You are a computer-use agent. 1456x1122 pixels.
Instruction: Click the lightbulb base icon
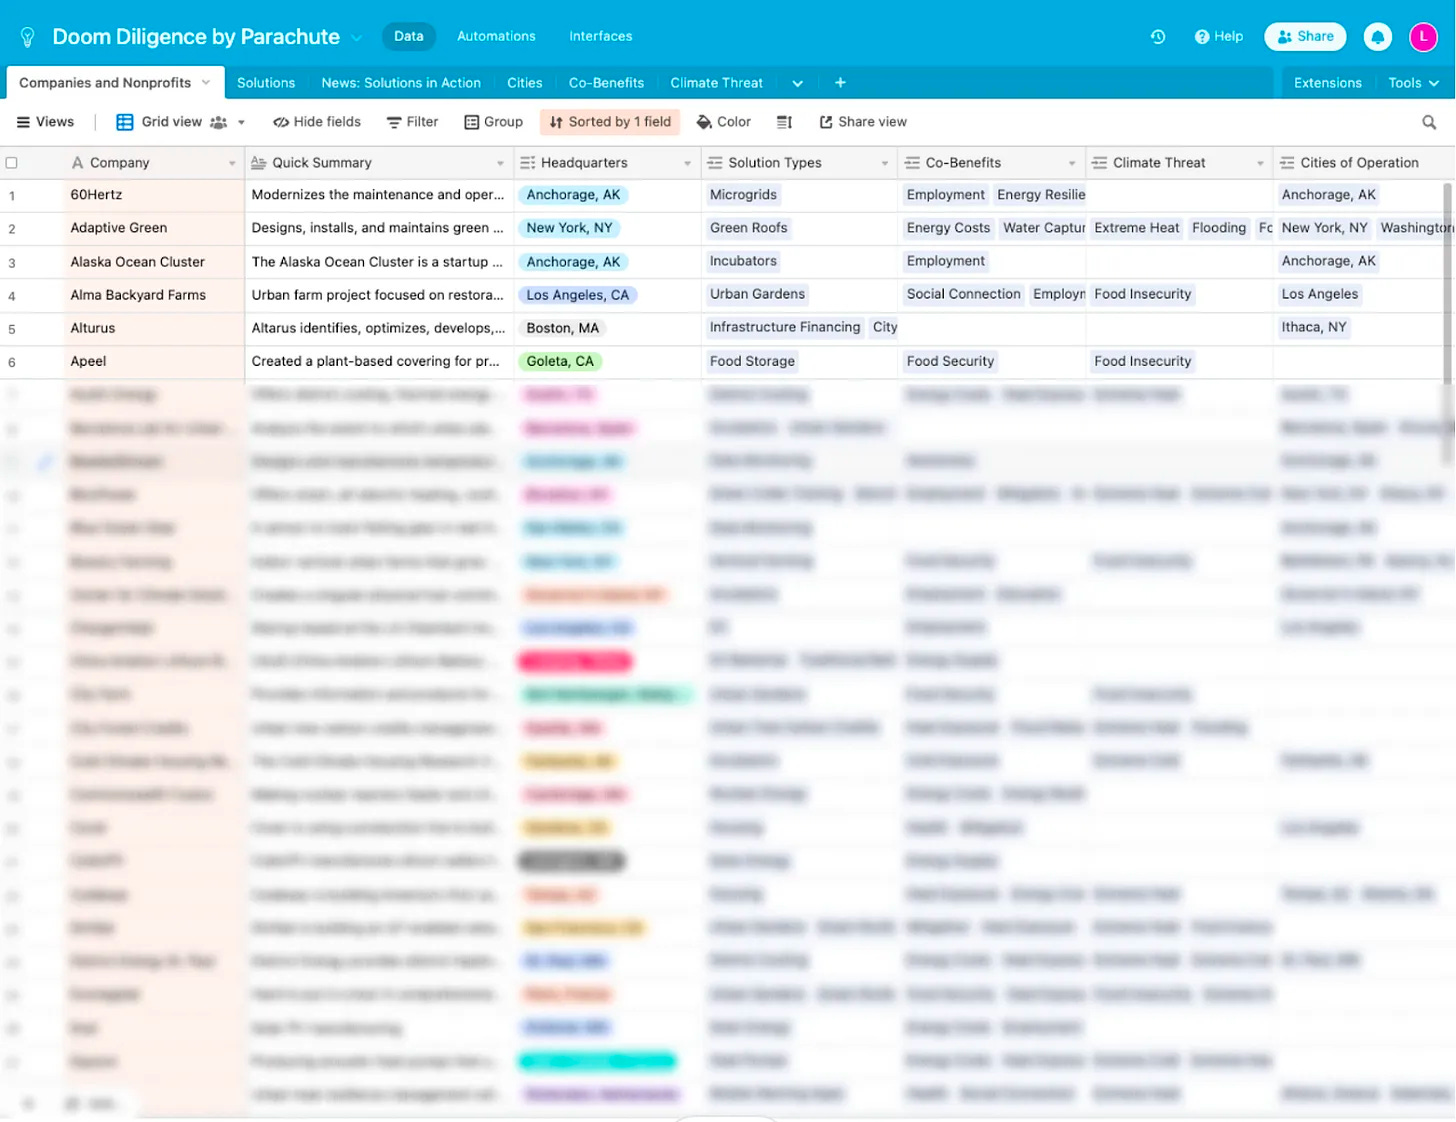click(x=28, y=37)
